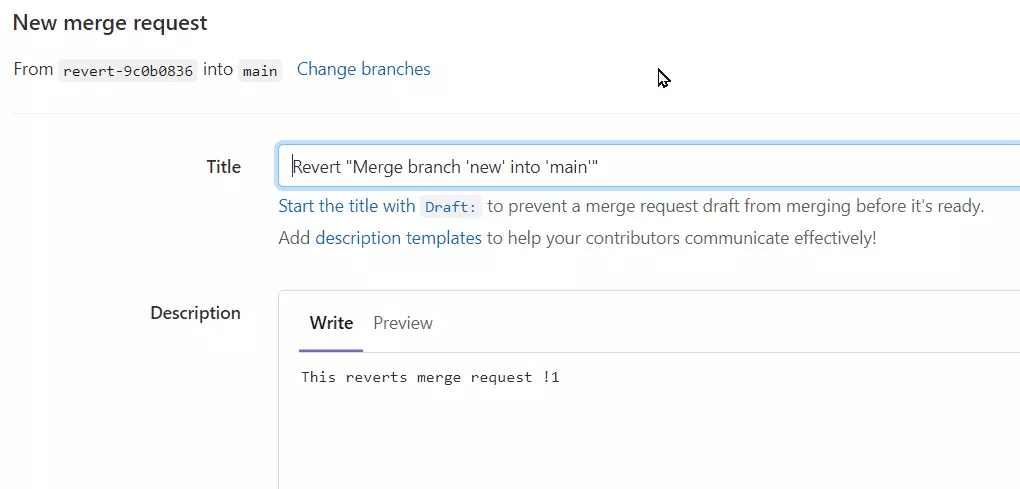This screenshot has height=489, width=1020.
Task: Click the word 'into' between branch names
Action: click(x=218, y=70)
